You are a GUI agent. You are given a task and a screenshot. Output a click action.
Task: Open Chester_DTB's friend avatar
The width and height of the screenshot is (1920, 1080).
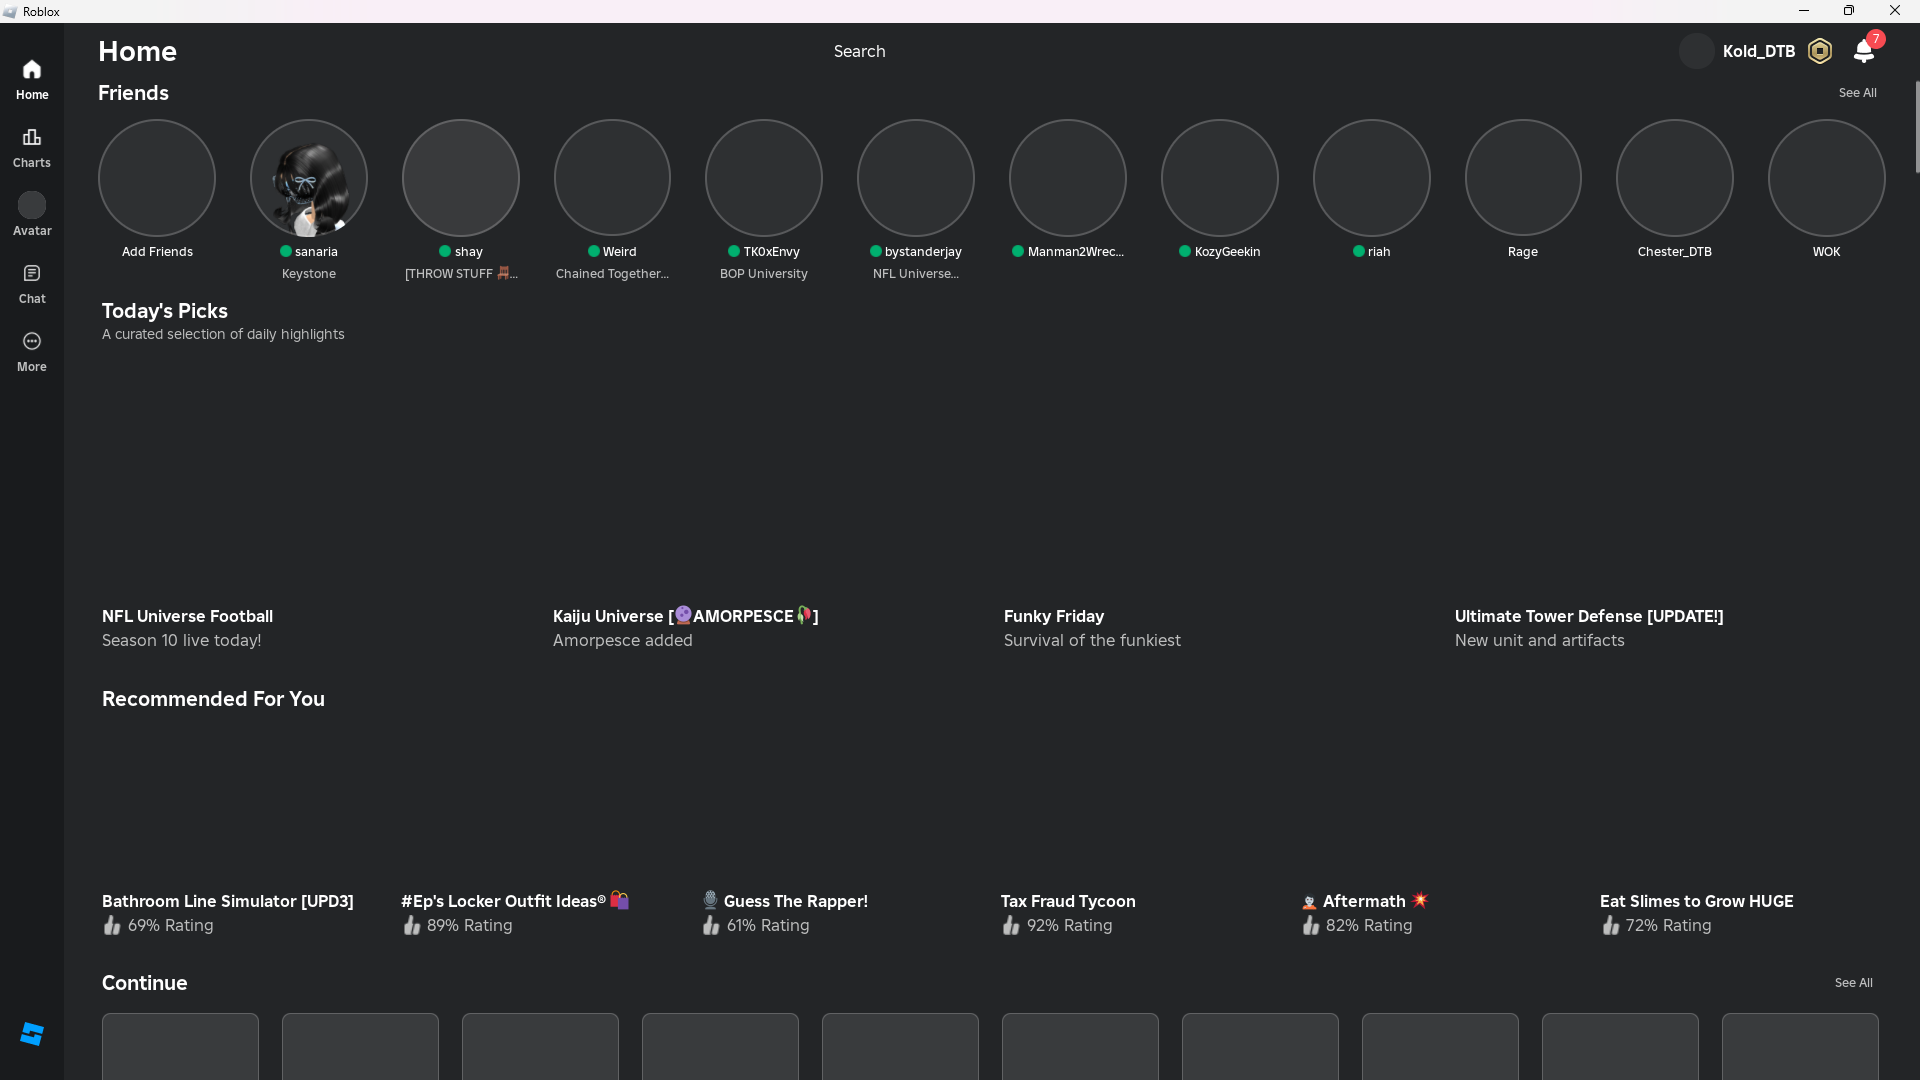coord(1675,178)
